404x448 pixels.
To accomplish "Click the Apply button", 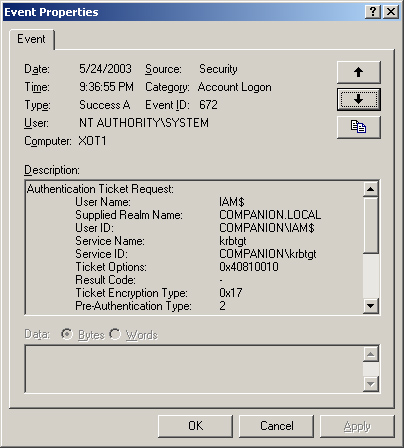I will (x=357, y=426).
